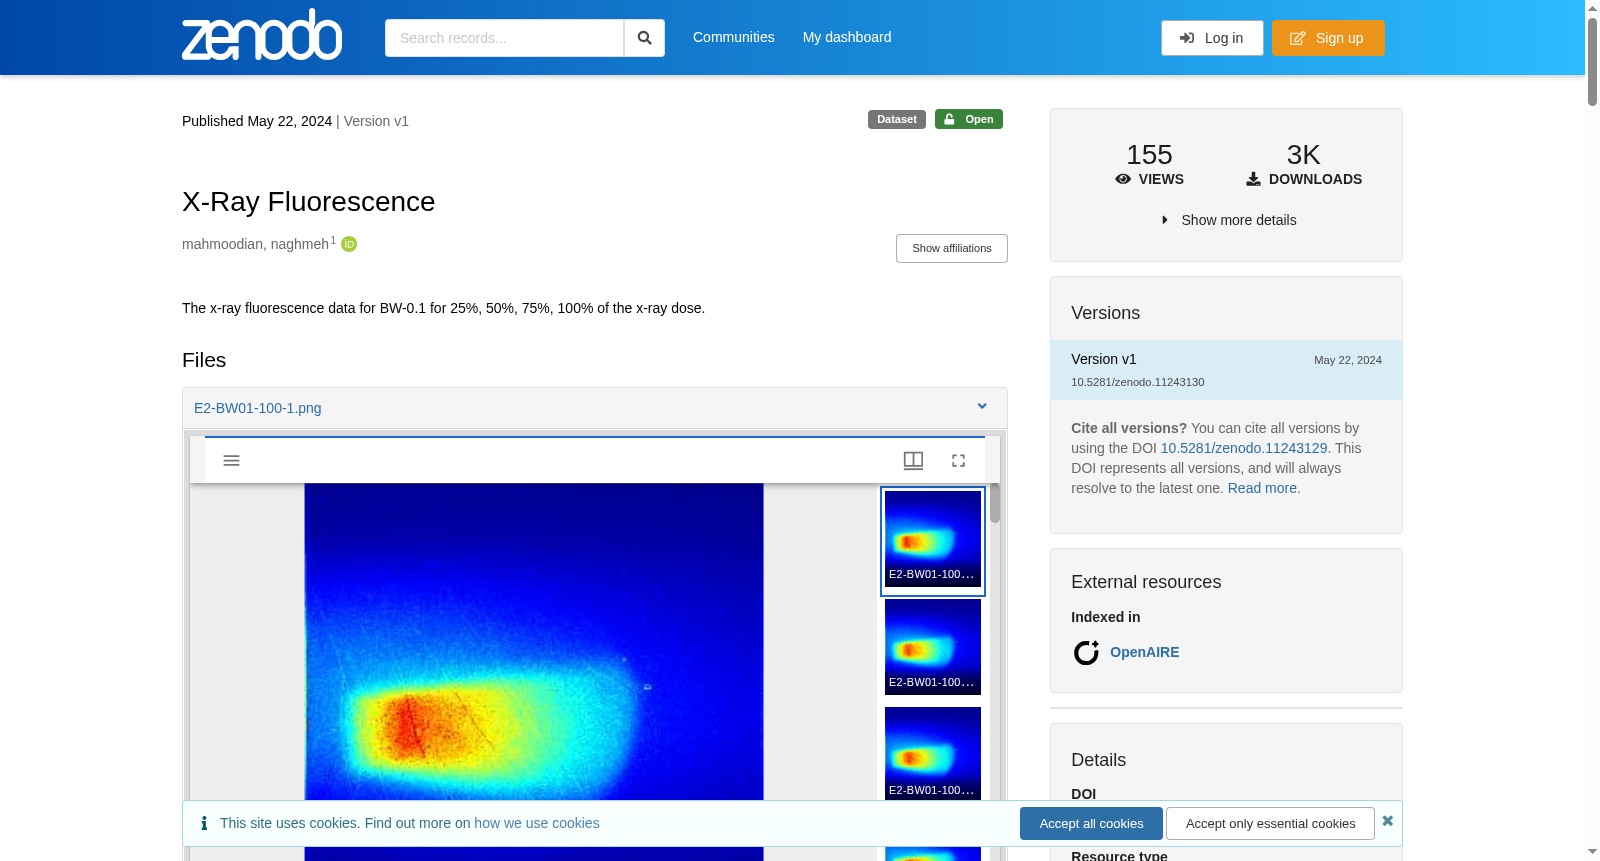Click the search magnifier button
Image resolution: width=1600 pixels, height=861 pixels.
(x=644, y=38)
